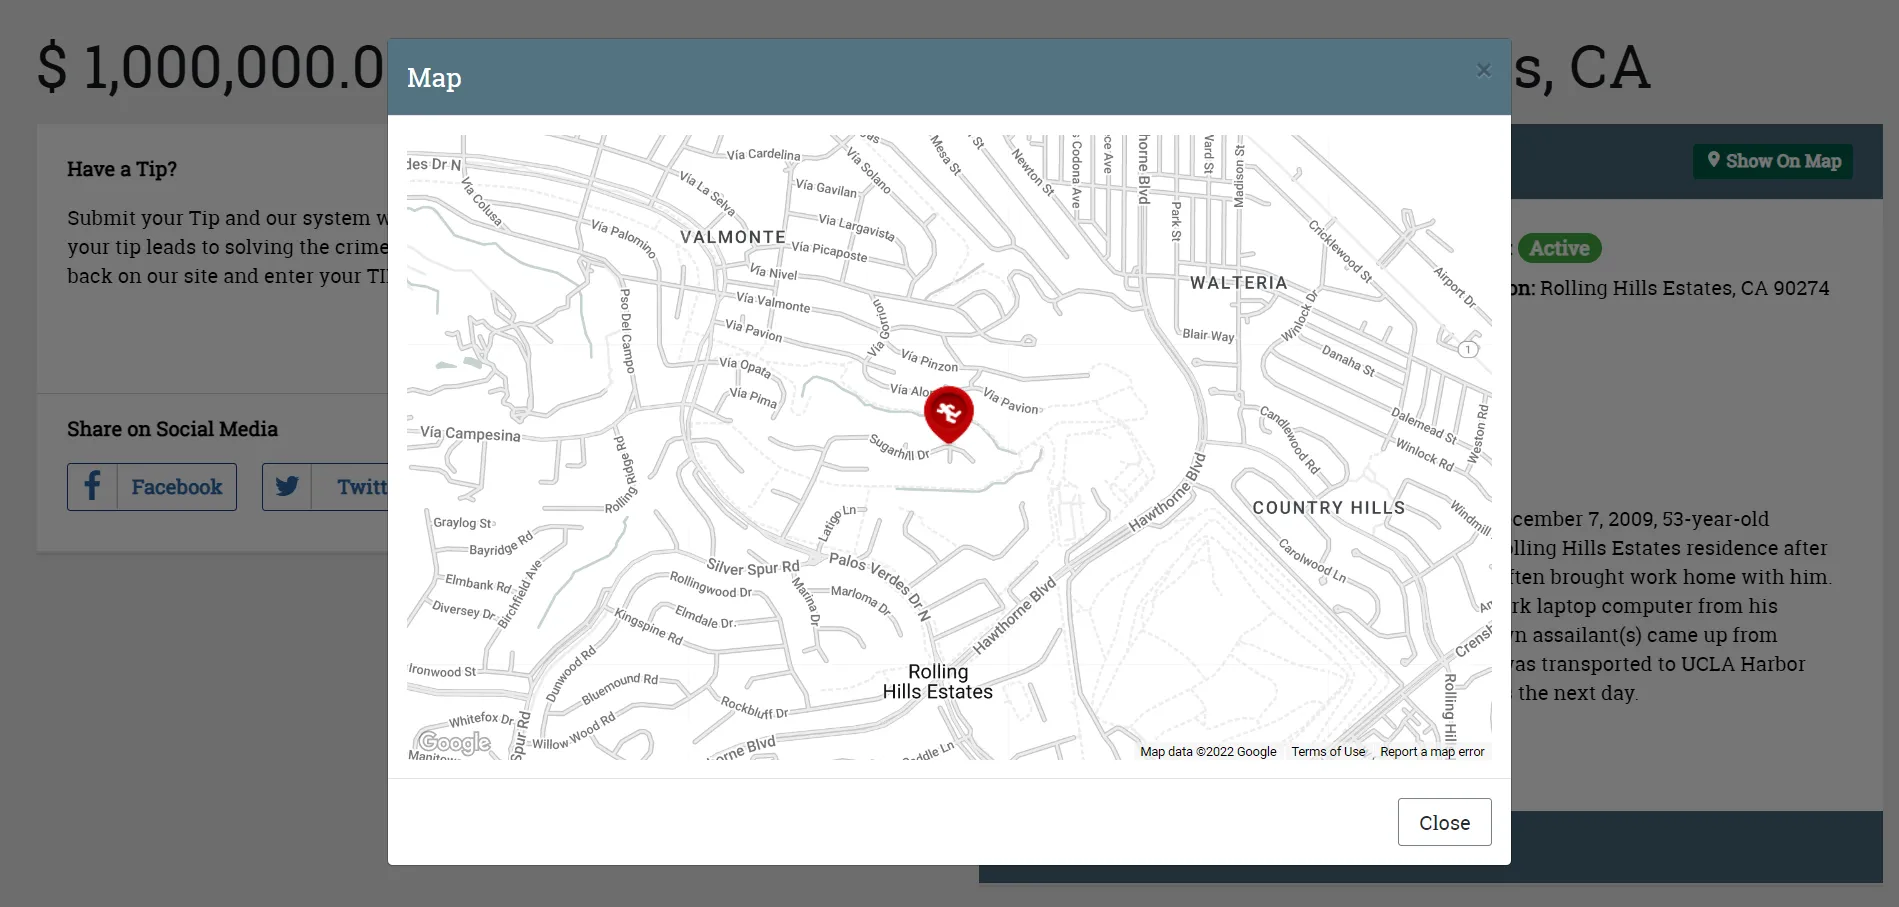The width and height of the screenshot is (1899, 907).
Task: Click the Rolling Hills Estates city label
Action: 937,682
